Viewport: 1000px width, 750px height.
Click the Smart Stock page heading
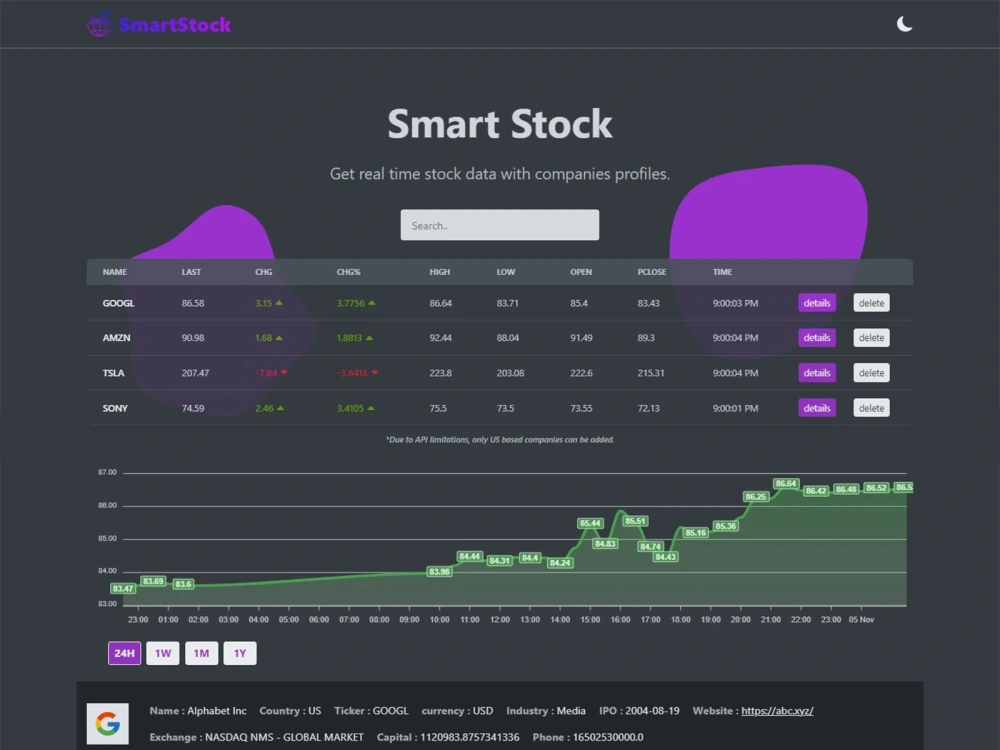[500, 124]
